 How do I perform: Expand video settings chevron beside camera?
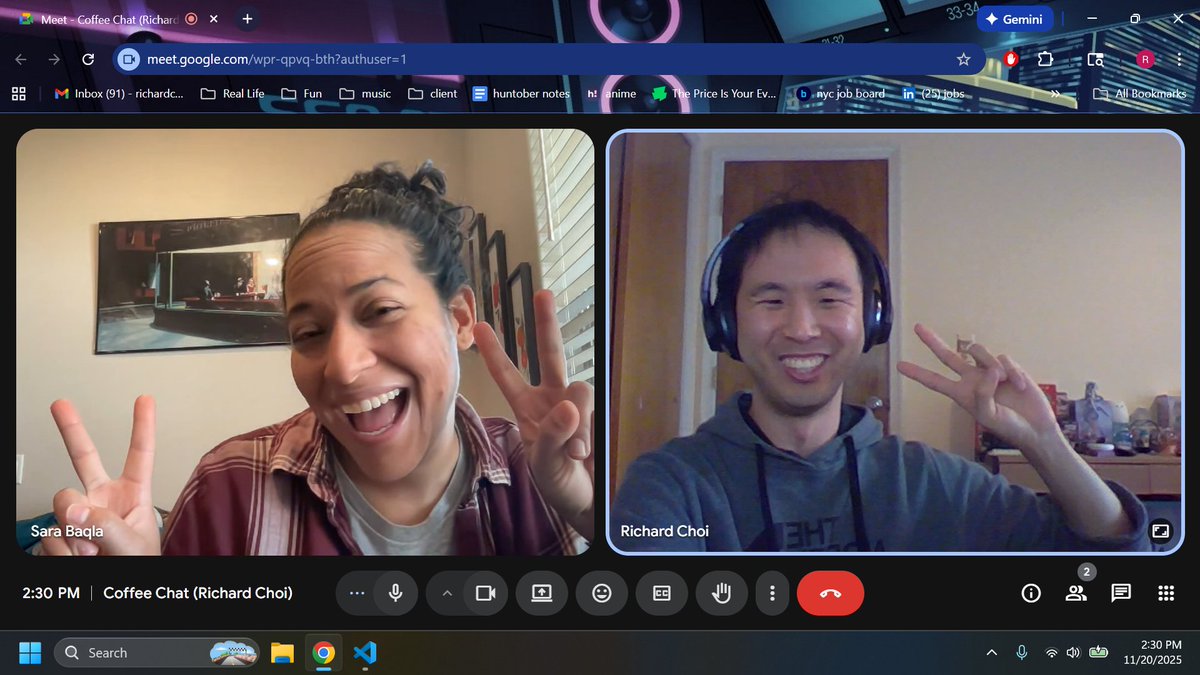point(447,593)
